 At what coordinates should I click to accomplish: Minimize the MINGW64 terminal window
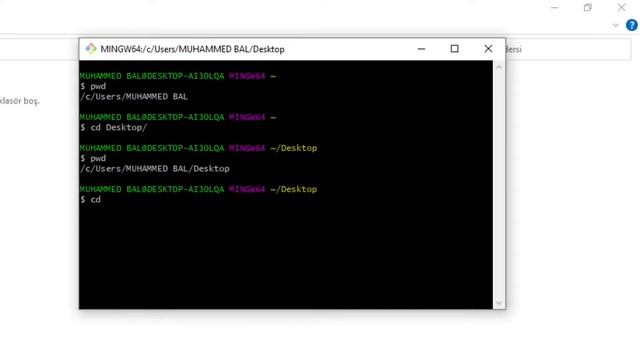tap(421, 49)
